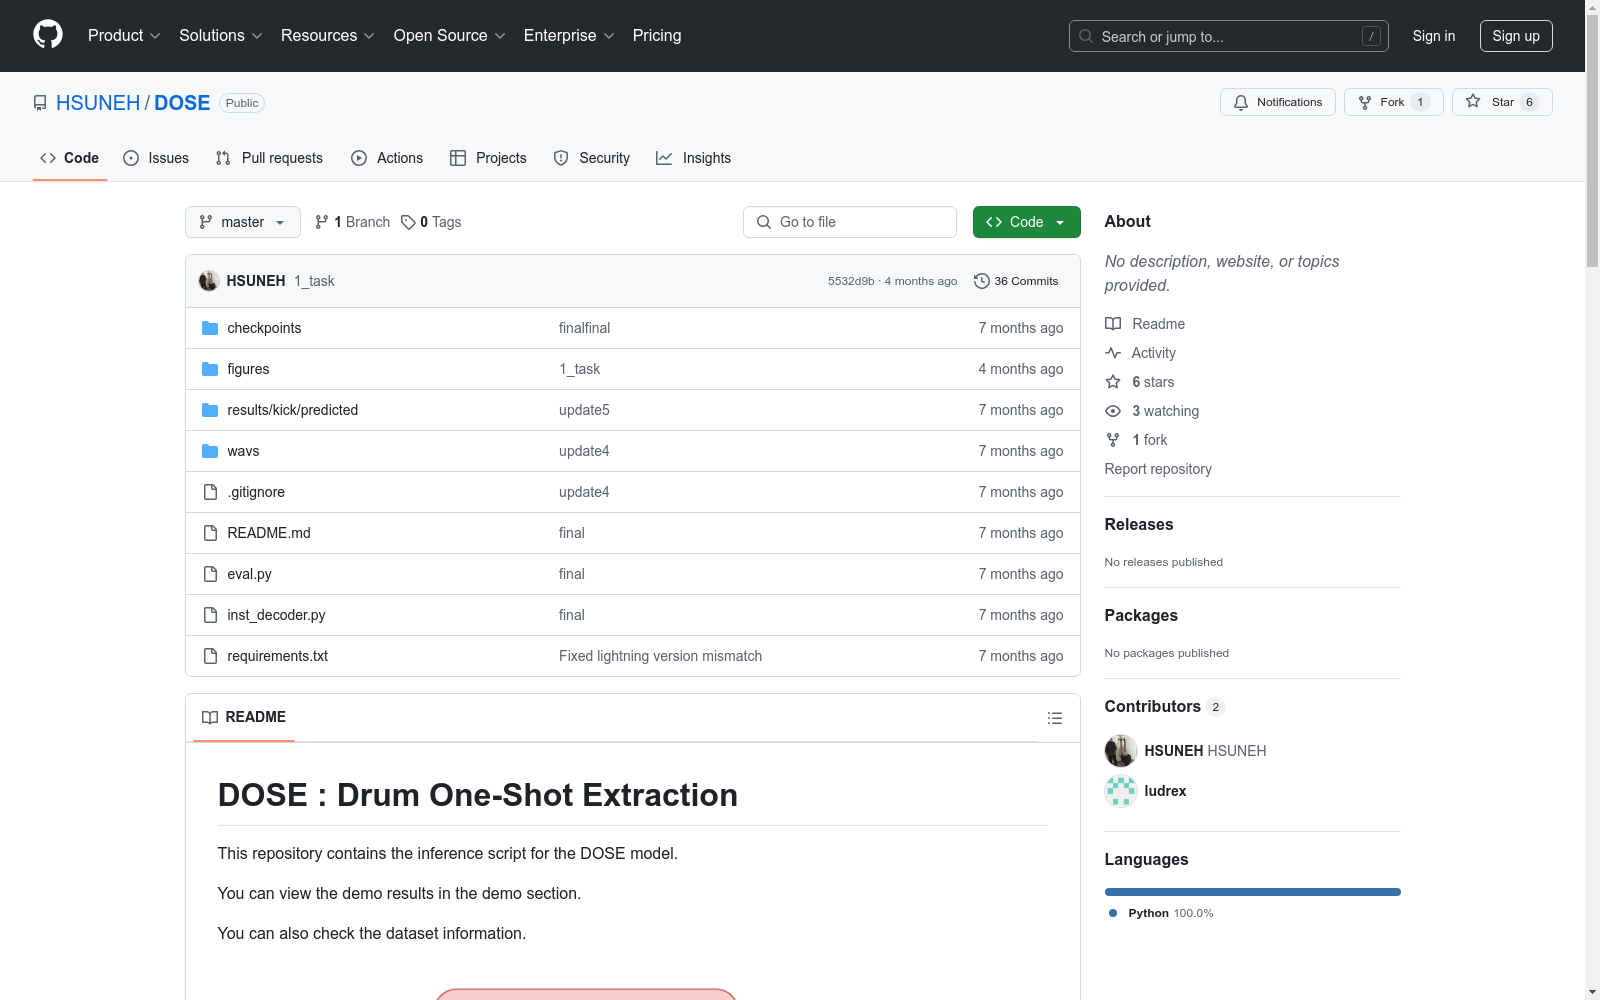
Task: Click the Python language bar
Action: pyautogui.click(x=1253, y=892)
